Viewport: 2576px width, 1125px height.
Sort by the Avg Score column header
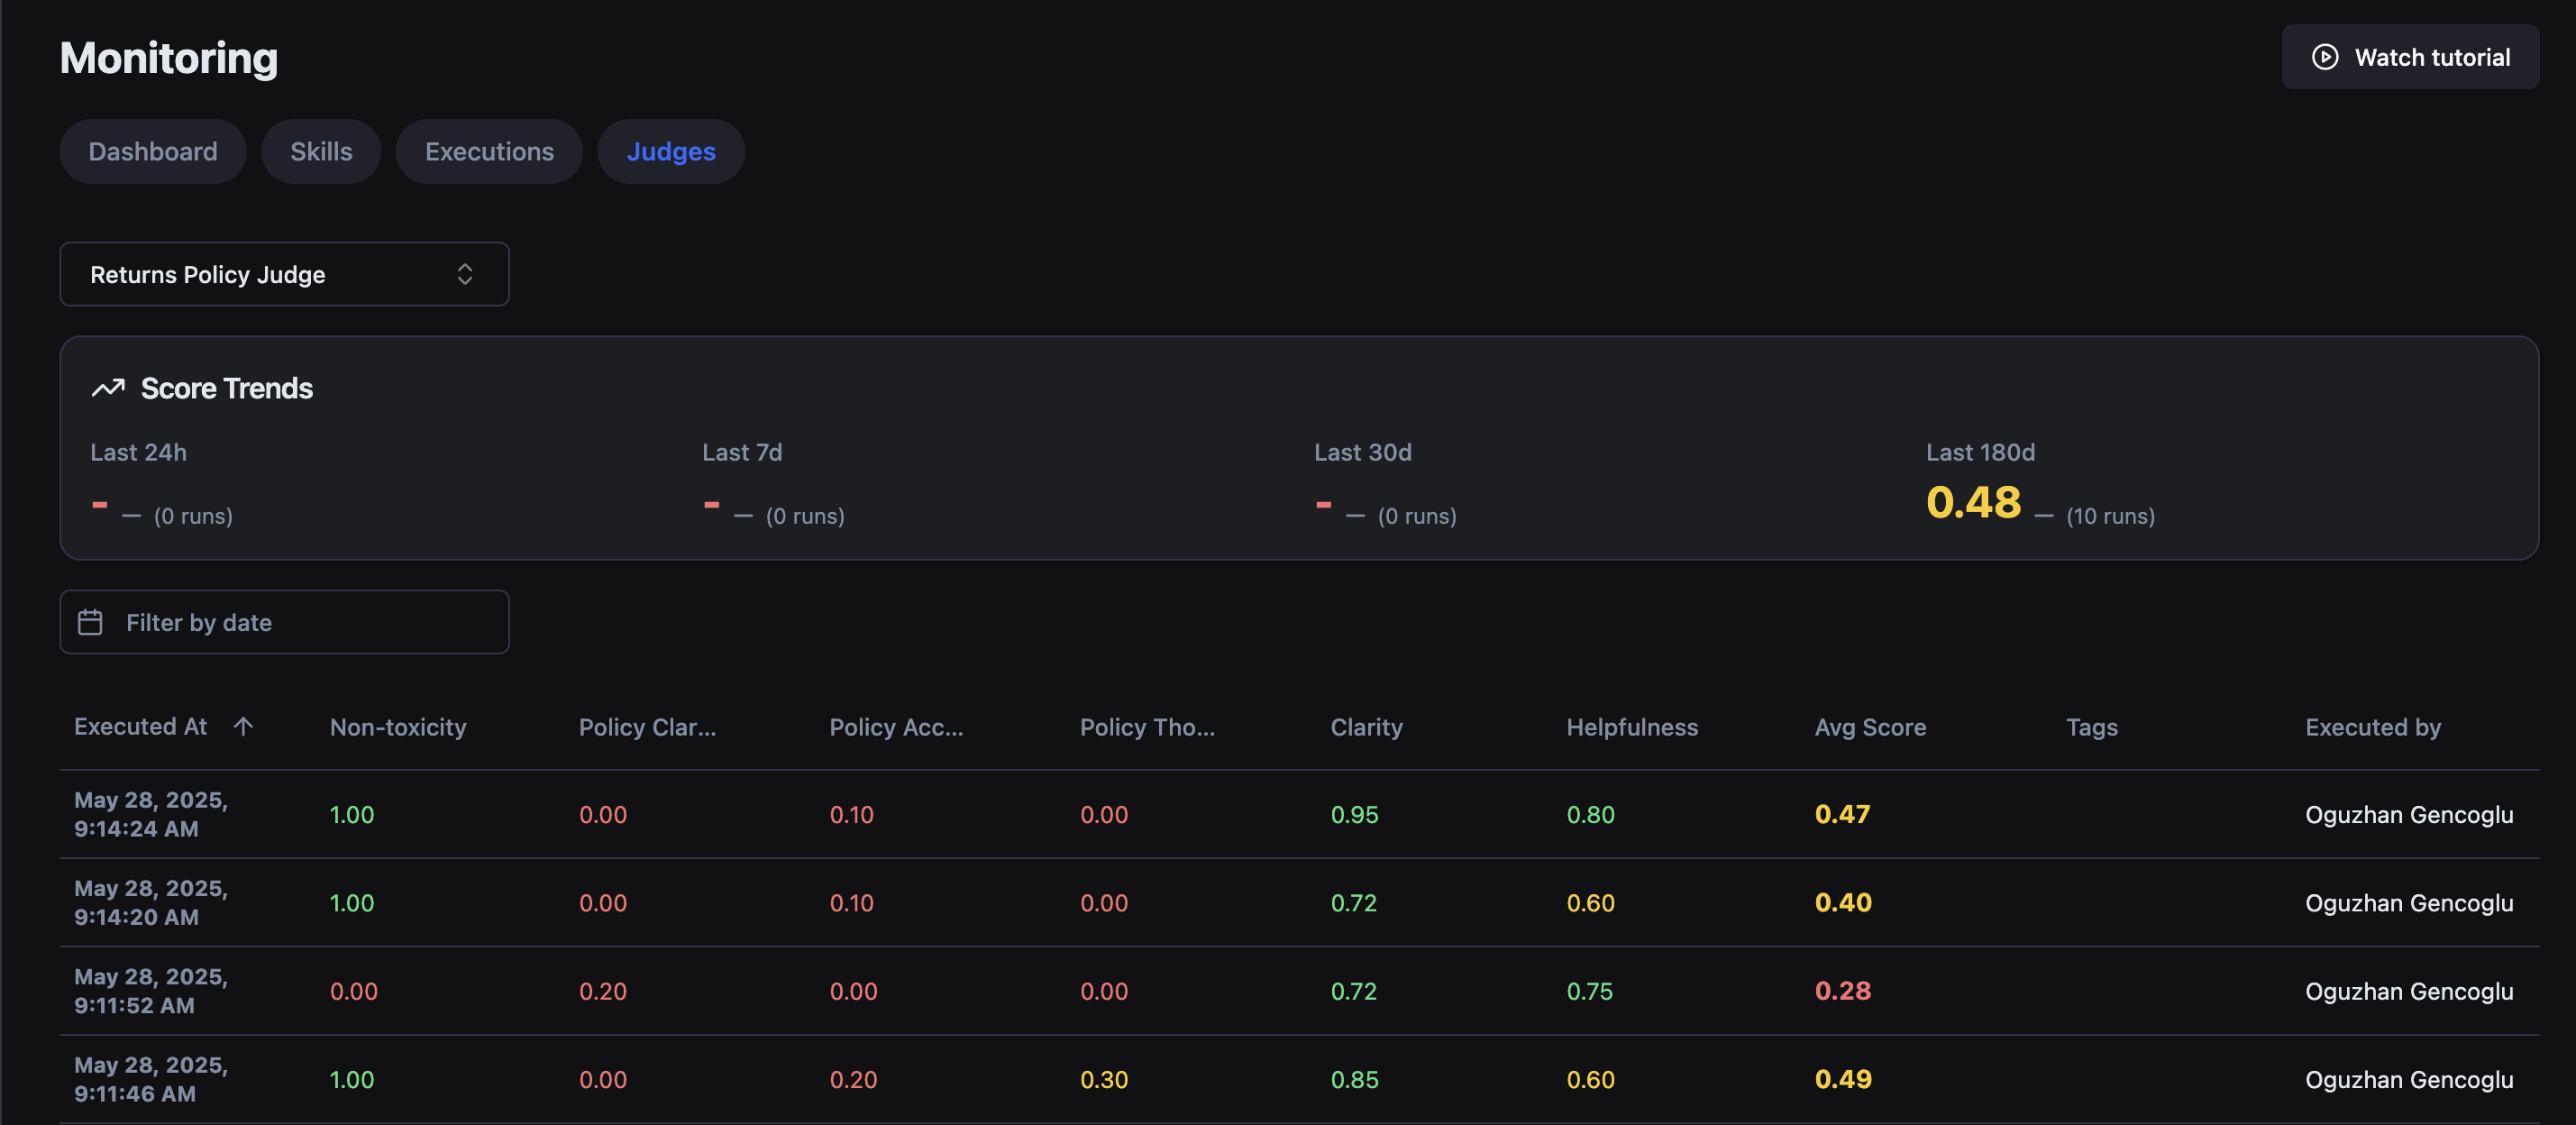point(1870,727)
